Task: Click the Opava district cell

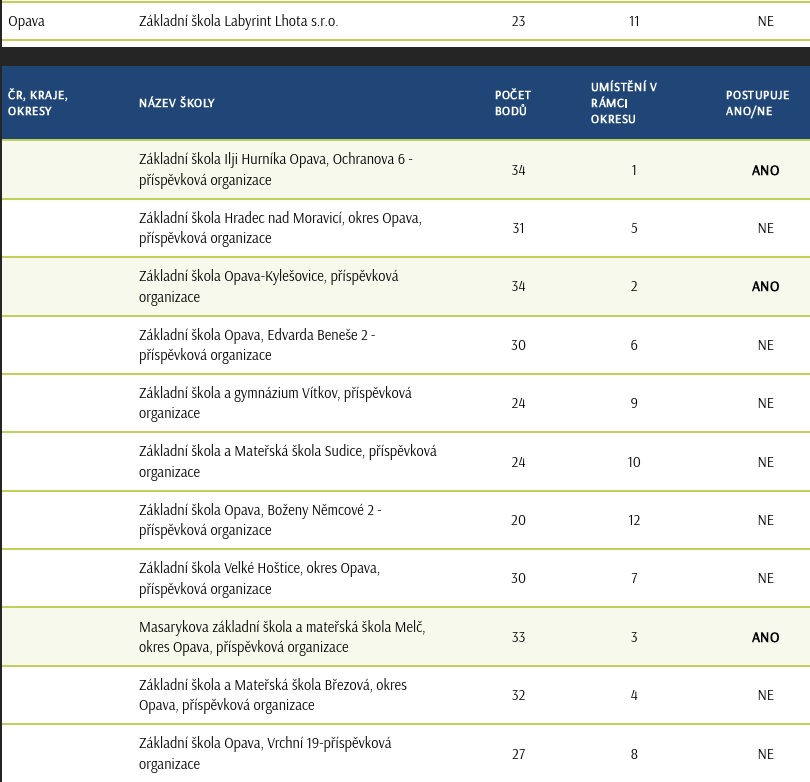Action: click(x=26, y=21)
